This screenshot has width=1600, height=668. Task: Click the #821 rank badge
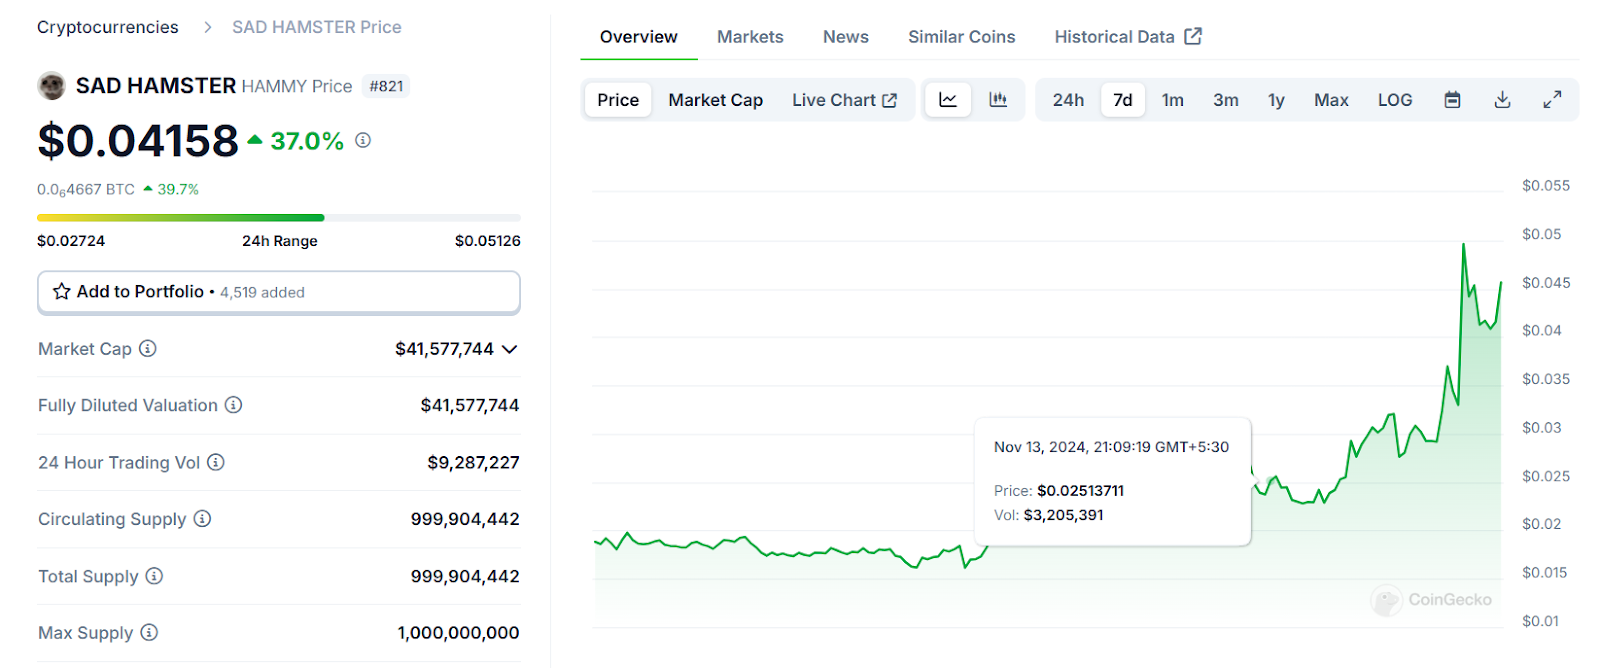pos(386,86)
